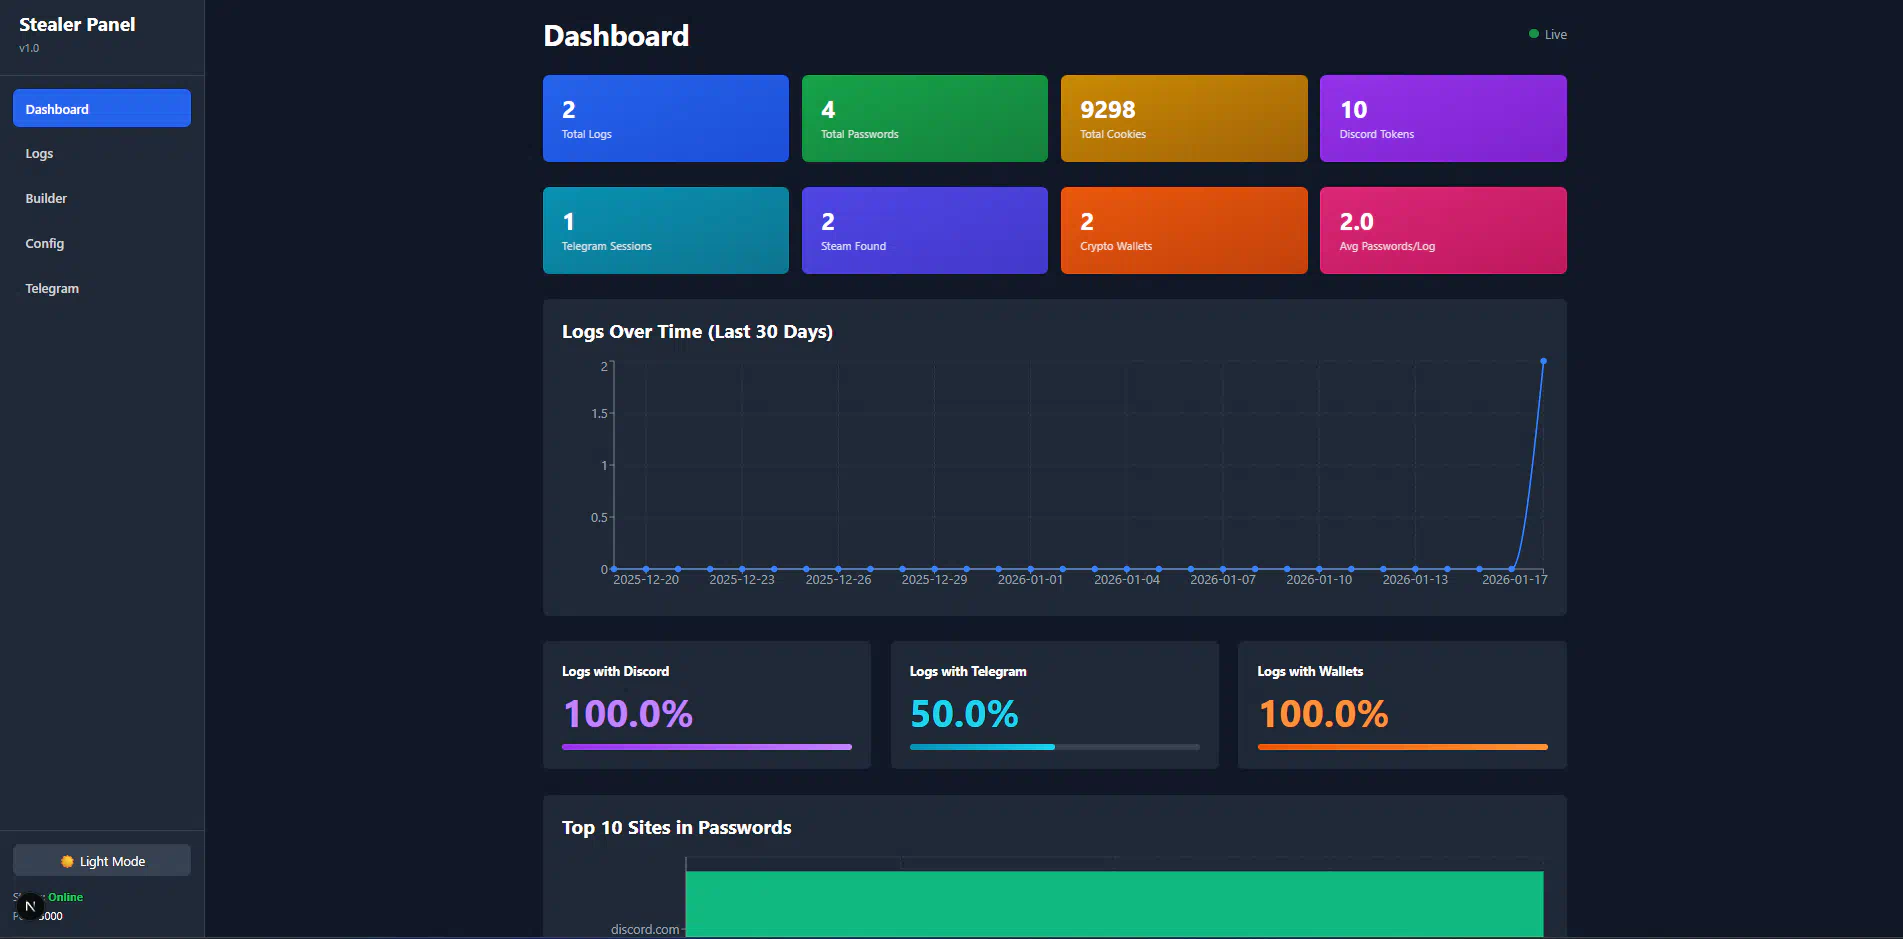Click the sun icon beside Light Mode

67,861
